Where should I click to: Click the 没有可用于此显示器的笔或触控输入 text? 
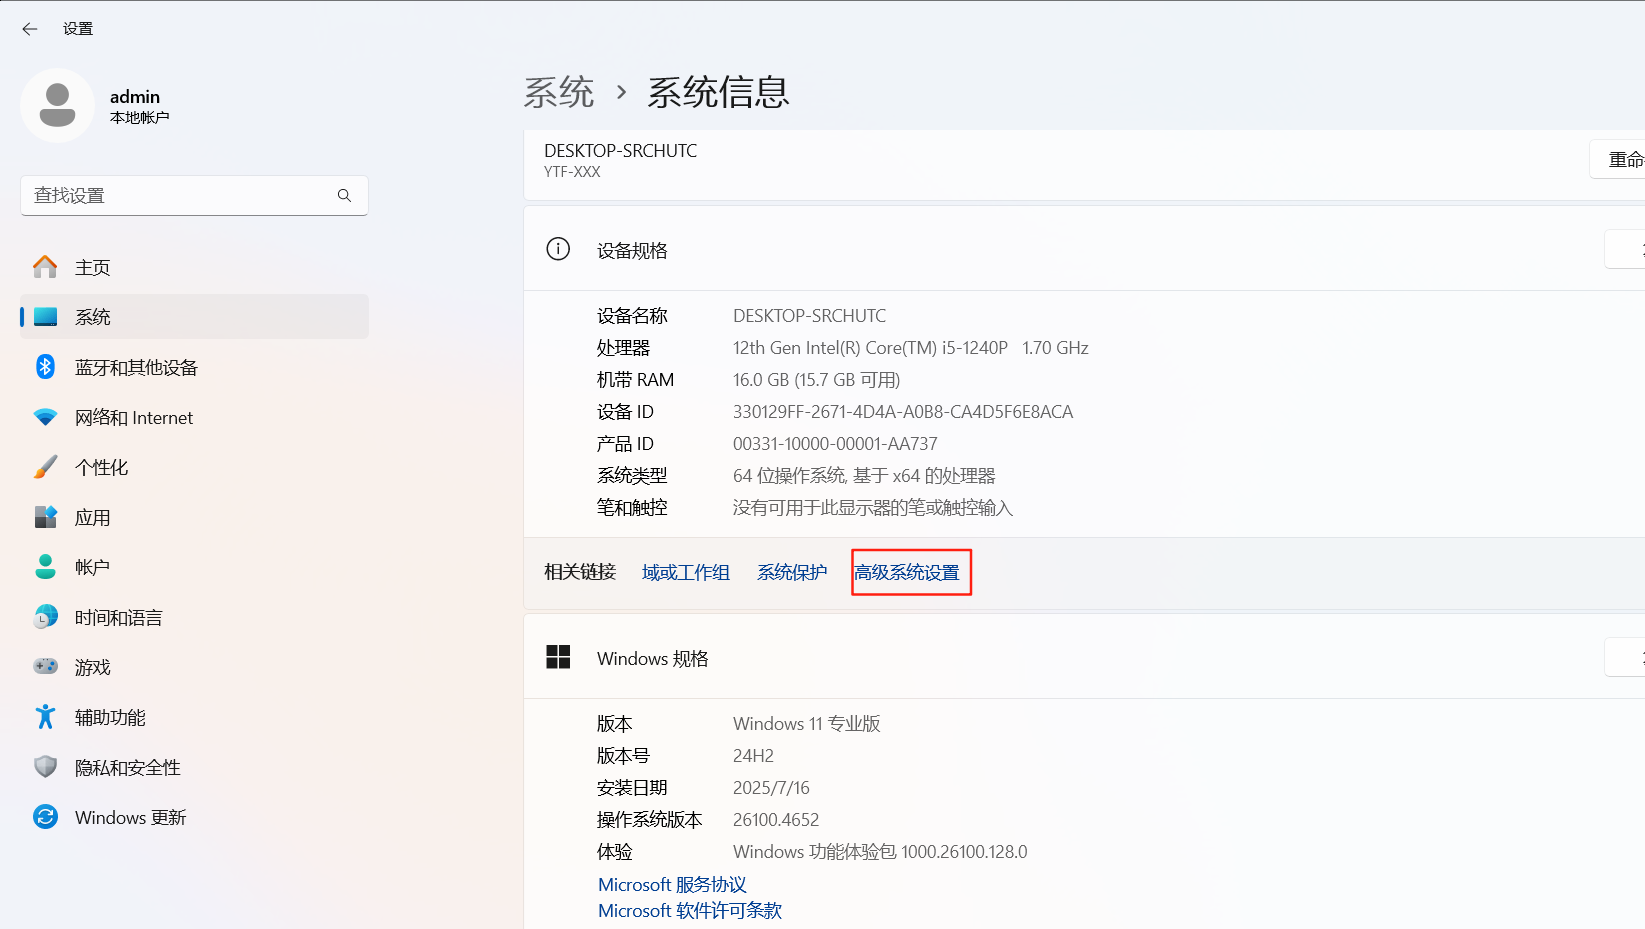[873, 508]
